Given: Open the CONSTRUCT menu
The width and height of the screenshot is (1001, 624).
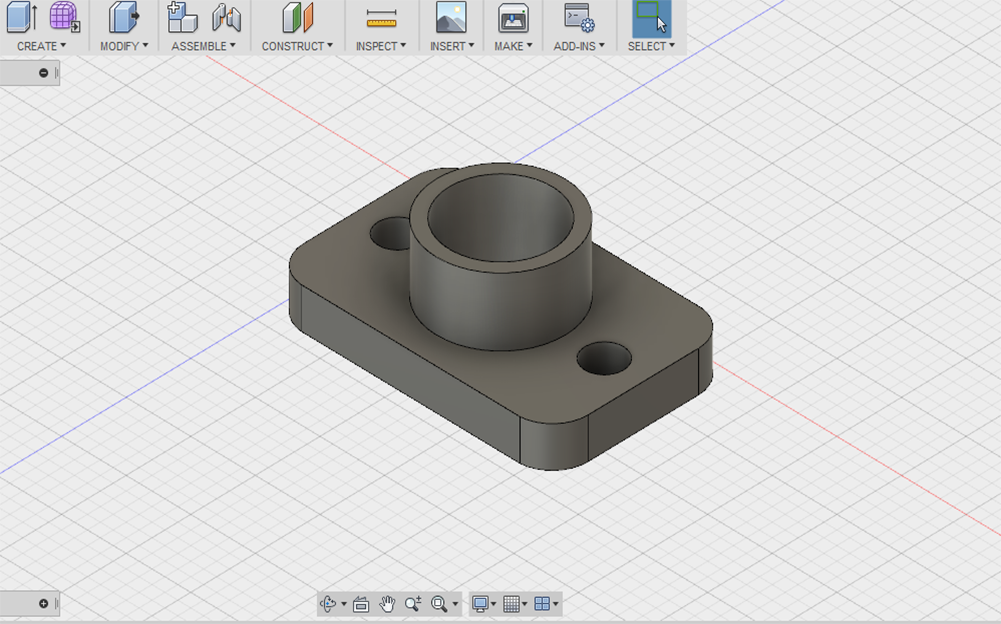Looking at the screenshot, I should tap(297, 46).
